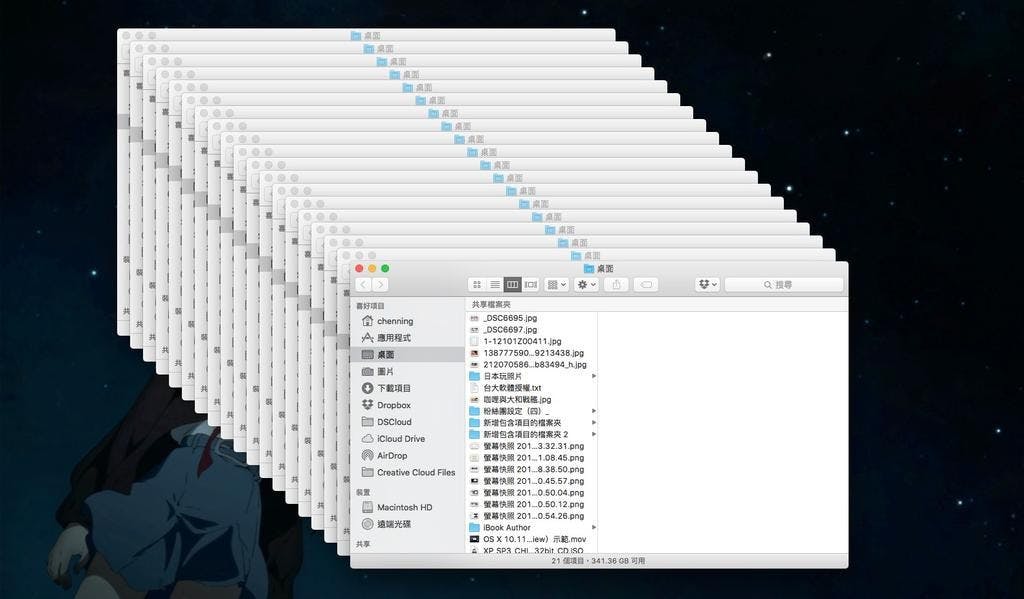Click 桌面 folder title of front window

click(598, 268)
